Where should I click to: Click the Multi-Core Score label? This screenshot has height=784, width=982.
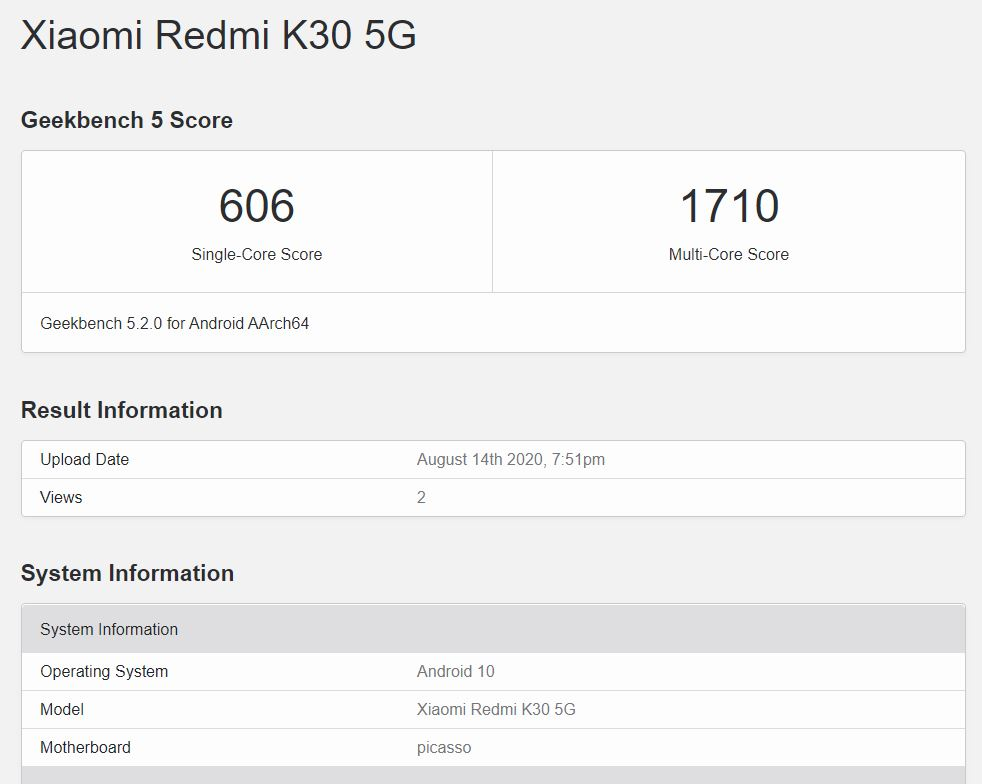coord(728,254)
